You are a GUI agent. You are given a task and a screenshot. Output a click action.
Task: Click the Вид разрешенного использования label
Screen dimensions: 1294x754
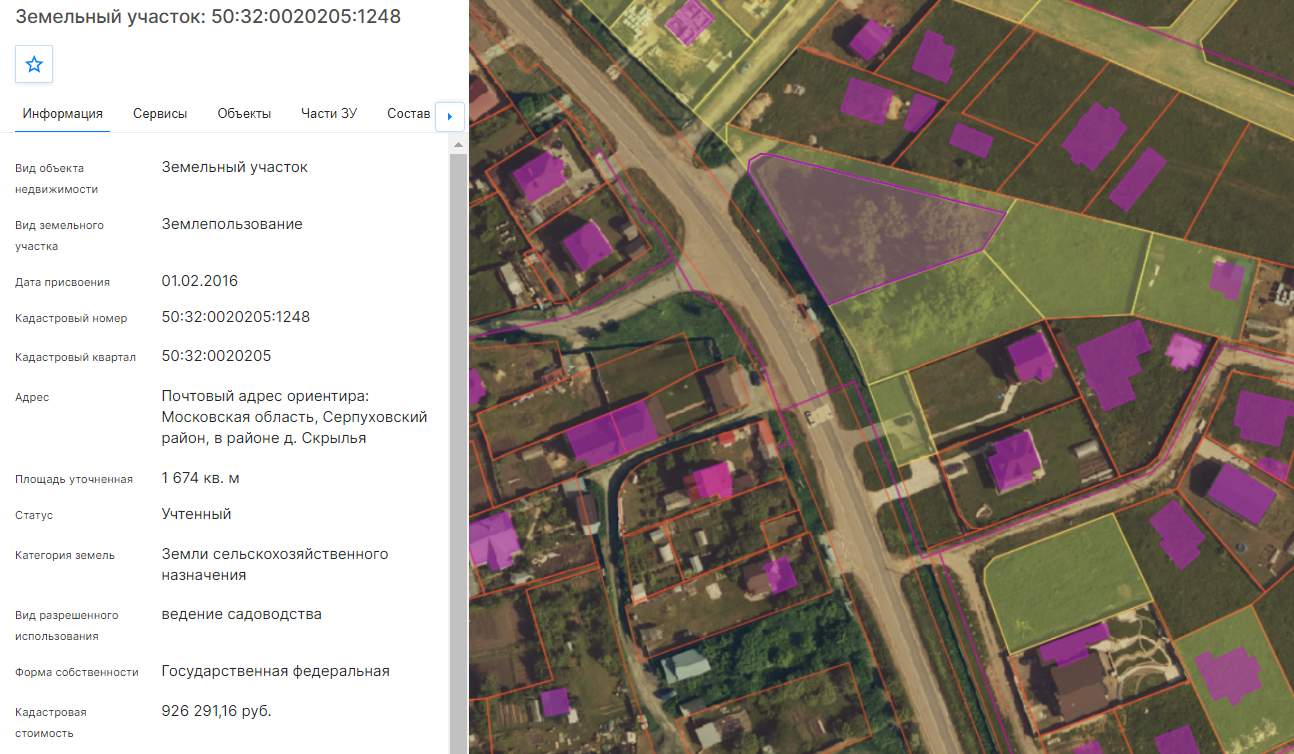point(67,625)
